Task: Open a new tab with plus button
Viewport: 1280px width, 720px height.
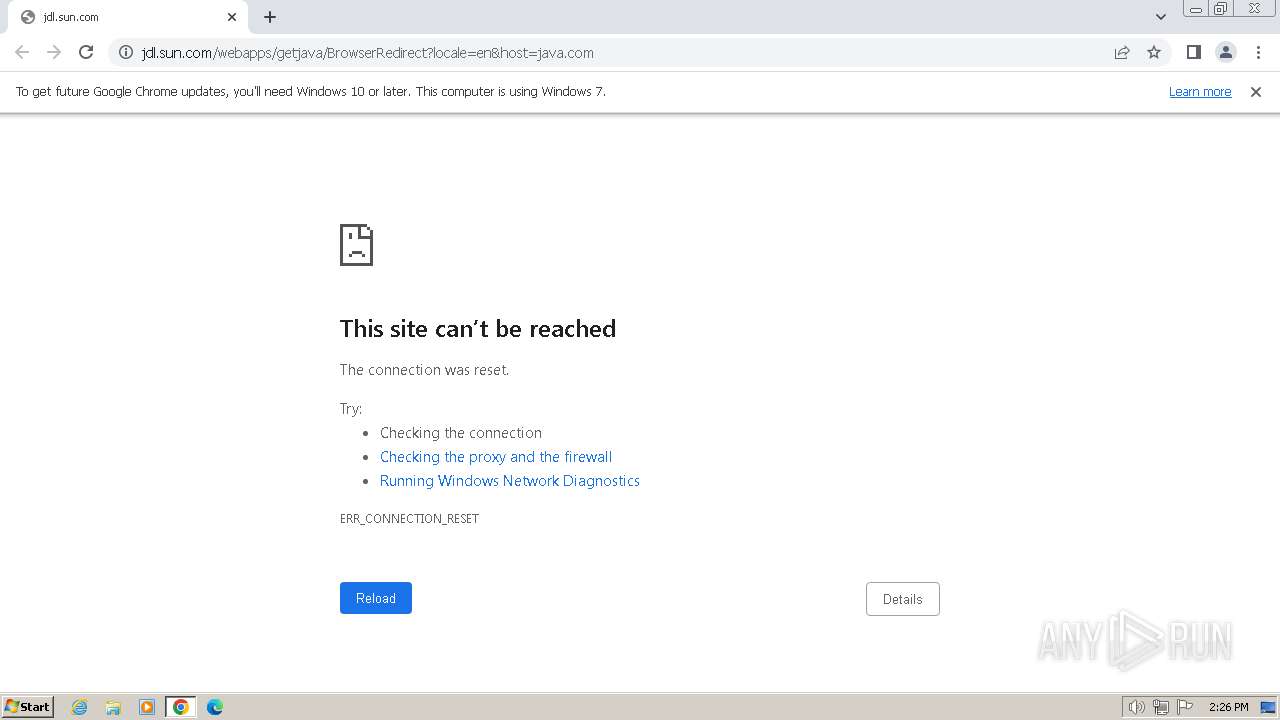Action: [270, 17]
